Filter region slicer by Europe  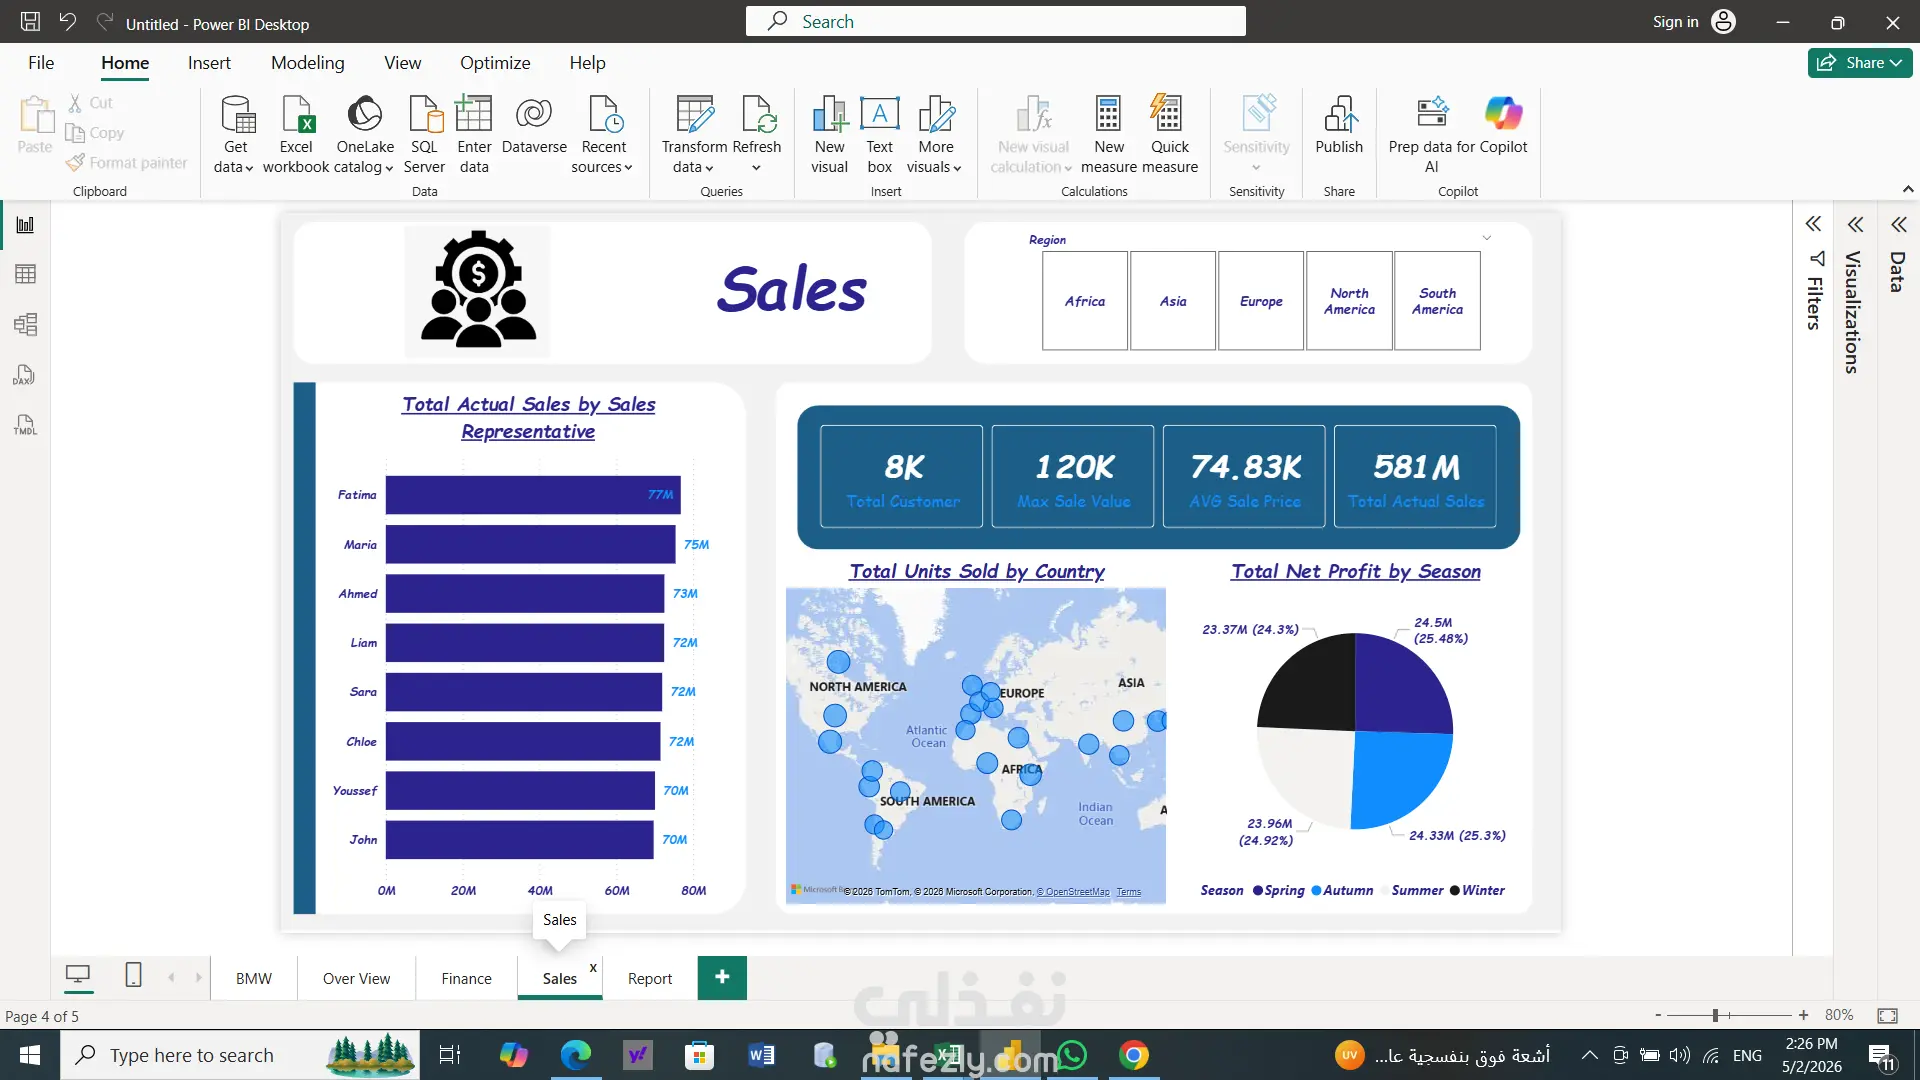coord(1261,301)
